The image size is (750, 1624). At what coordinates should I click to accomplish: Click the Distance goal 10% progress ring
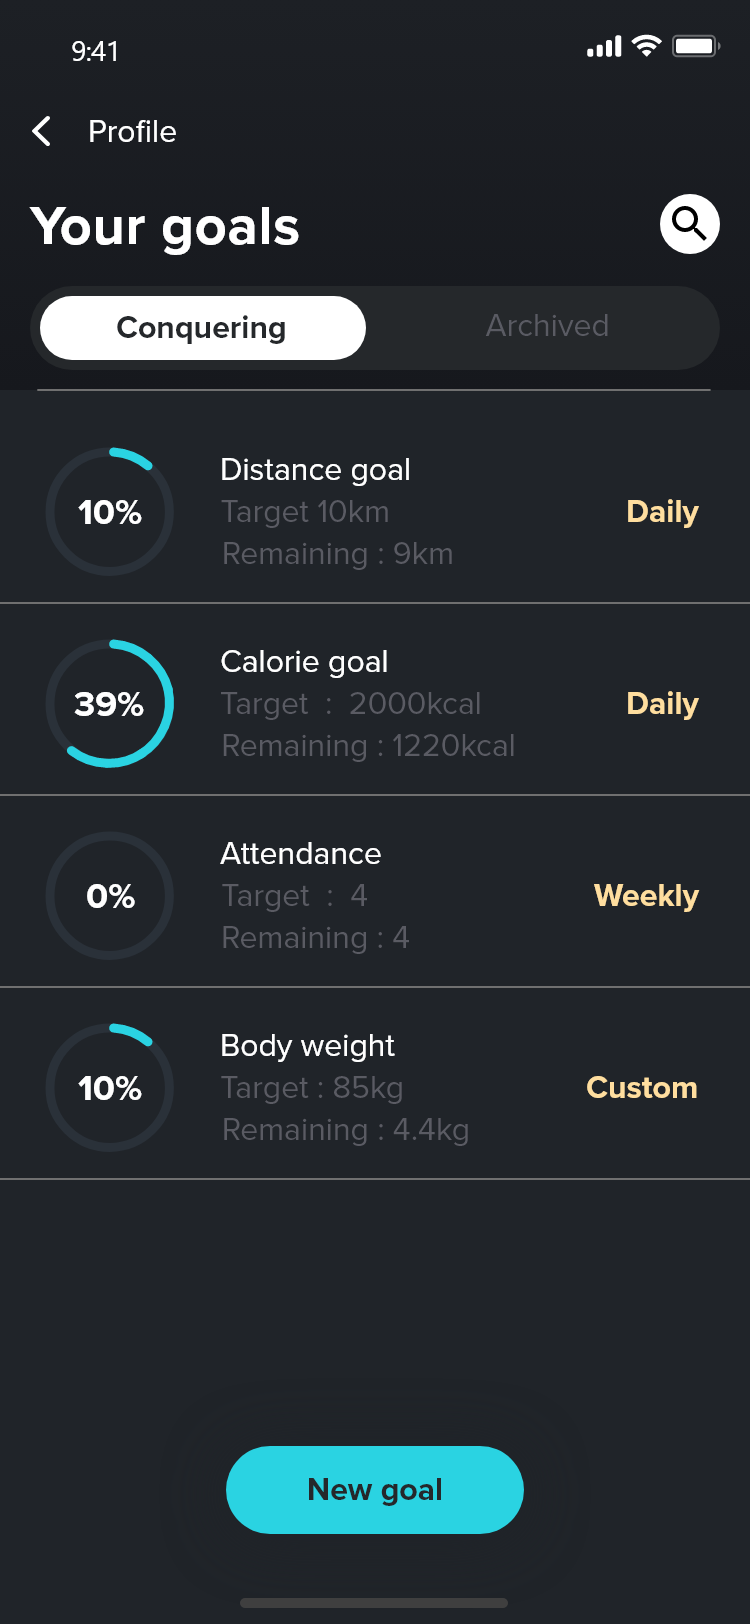click(x=110, y=512)
